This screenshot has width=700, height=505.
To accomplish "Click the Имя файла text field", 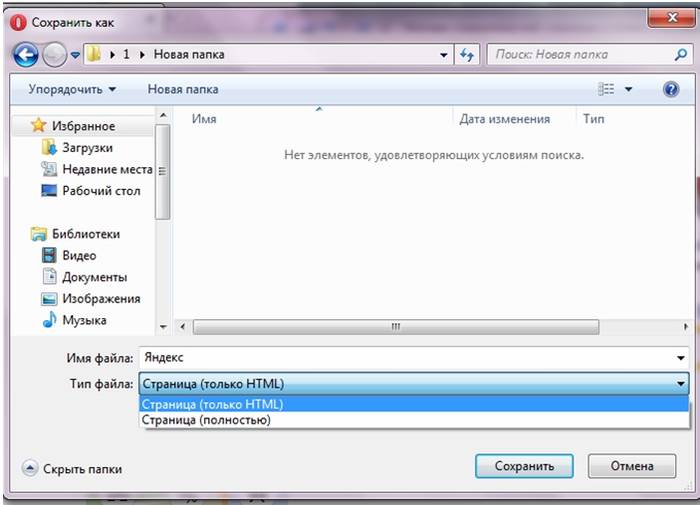I will (x=400, y=357).
